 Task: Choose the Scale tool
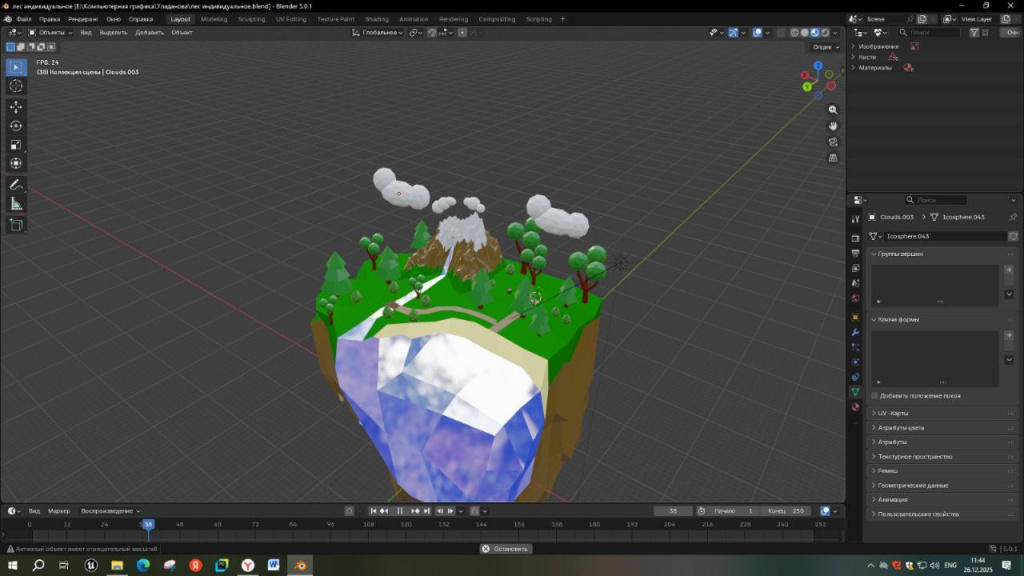click(x=16, y=145)
